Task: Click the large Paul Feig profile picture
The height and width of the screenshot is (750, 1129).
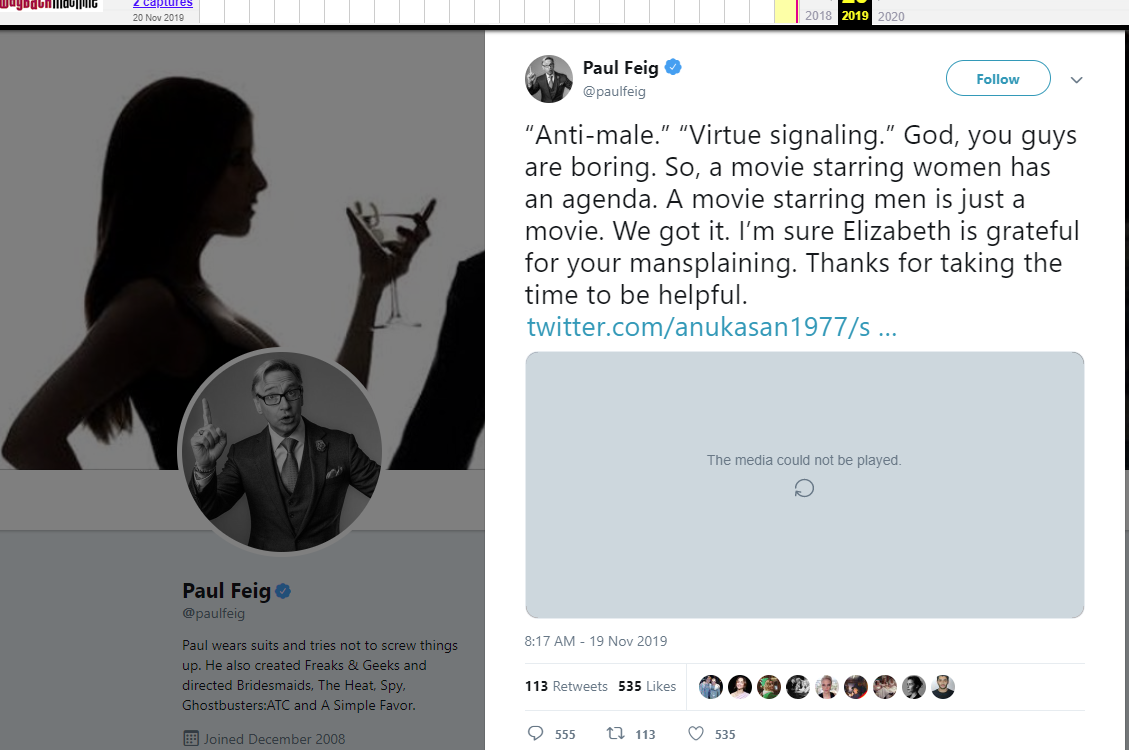Action: [x=280, y=450]
